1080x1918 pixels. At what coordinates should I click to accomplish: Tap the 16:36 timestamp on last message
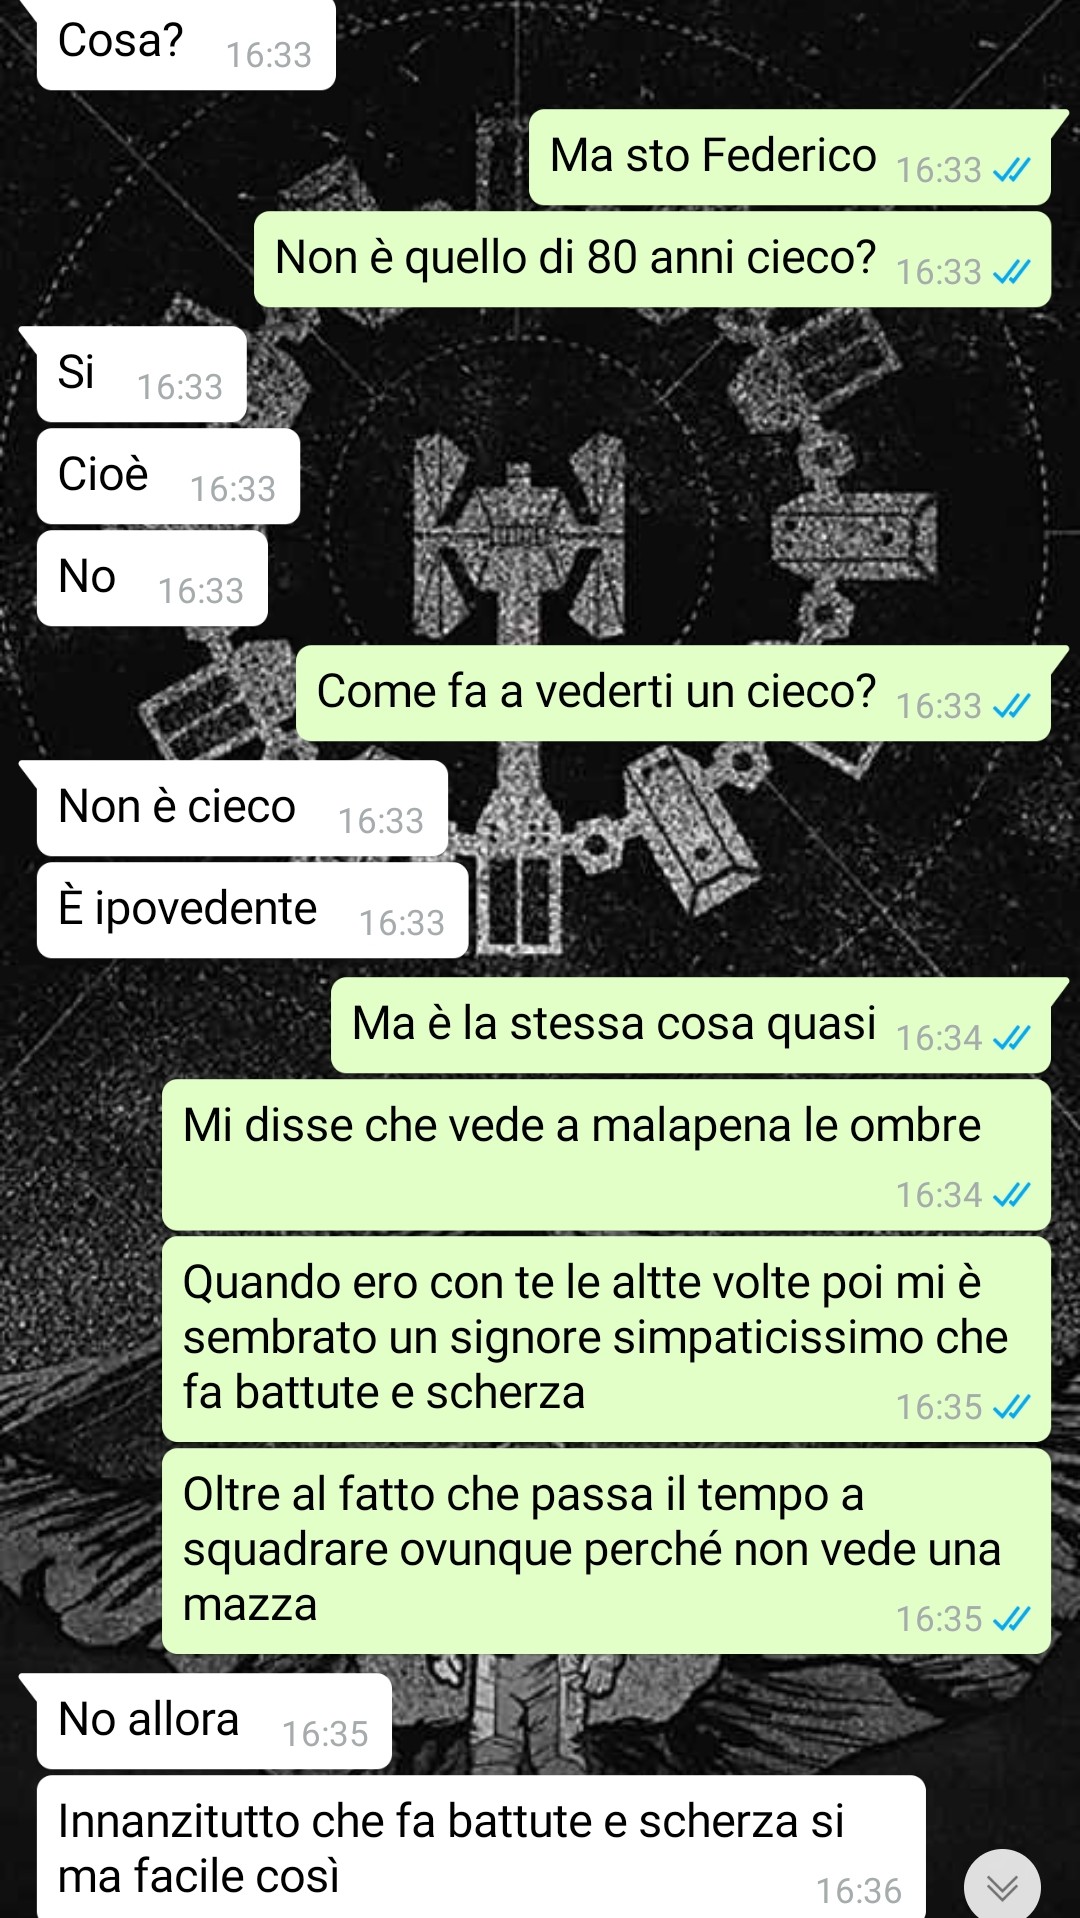[858, 1891]
